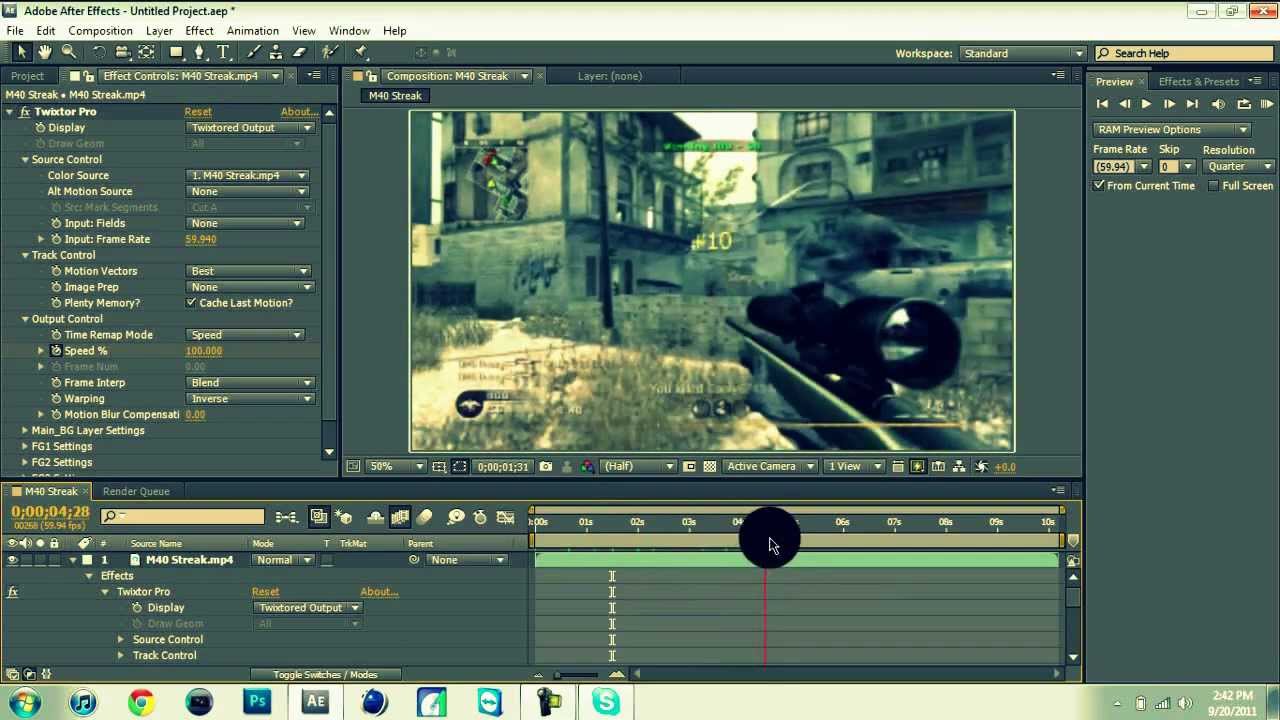The image size is (1280, 720).
Task: Toggle From Current Time checkbox
Action: pyautogui.click(x=1099, y=186)
